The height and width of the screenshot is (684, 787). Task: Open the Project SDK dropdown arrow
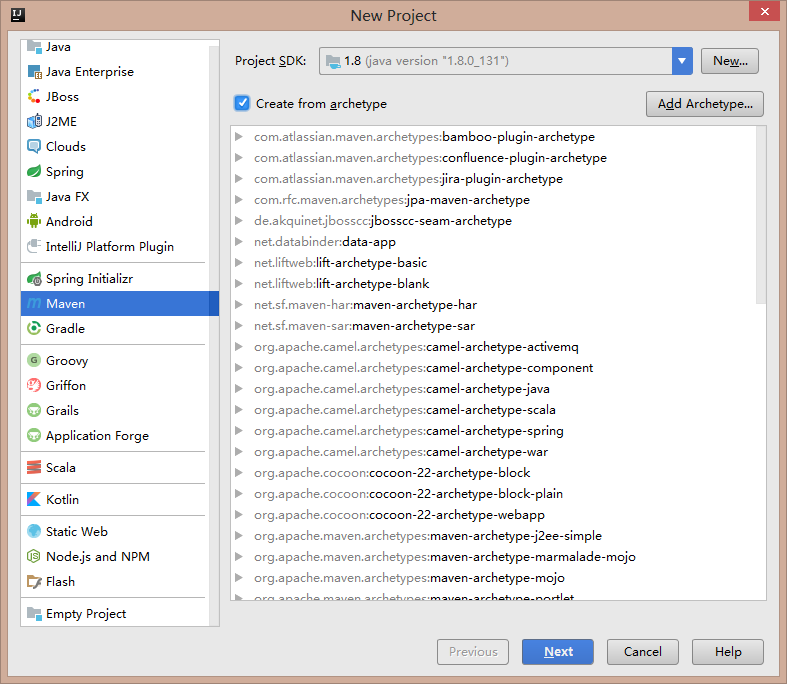pos(682,61)
